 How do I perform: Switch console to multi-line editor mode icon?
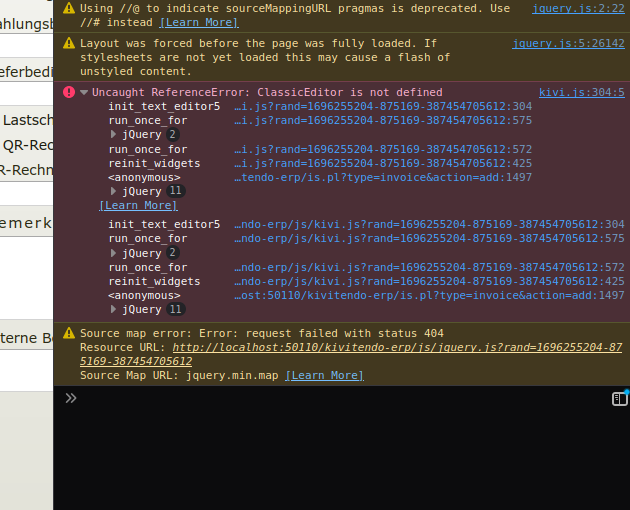(620, 399)
